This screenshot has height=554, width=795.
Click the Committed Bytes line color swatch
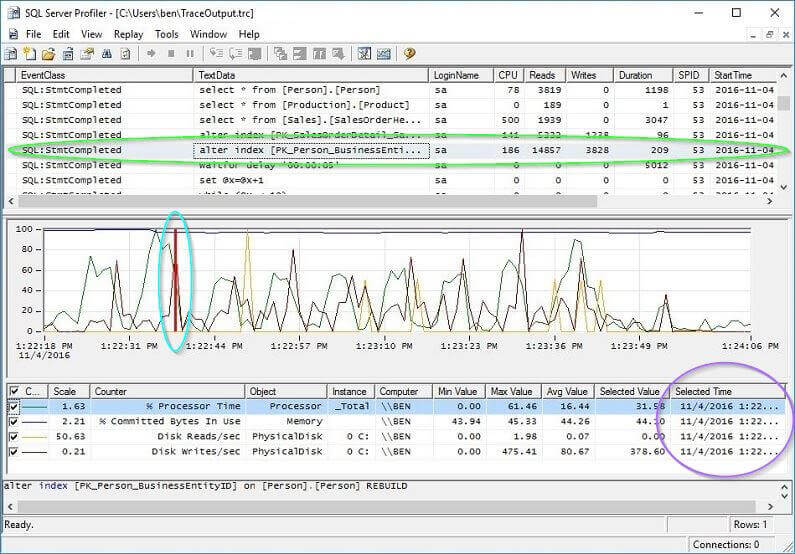coord(34,422)
